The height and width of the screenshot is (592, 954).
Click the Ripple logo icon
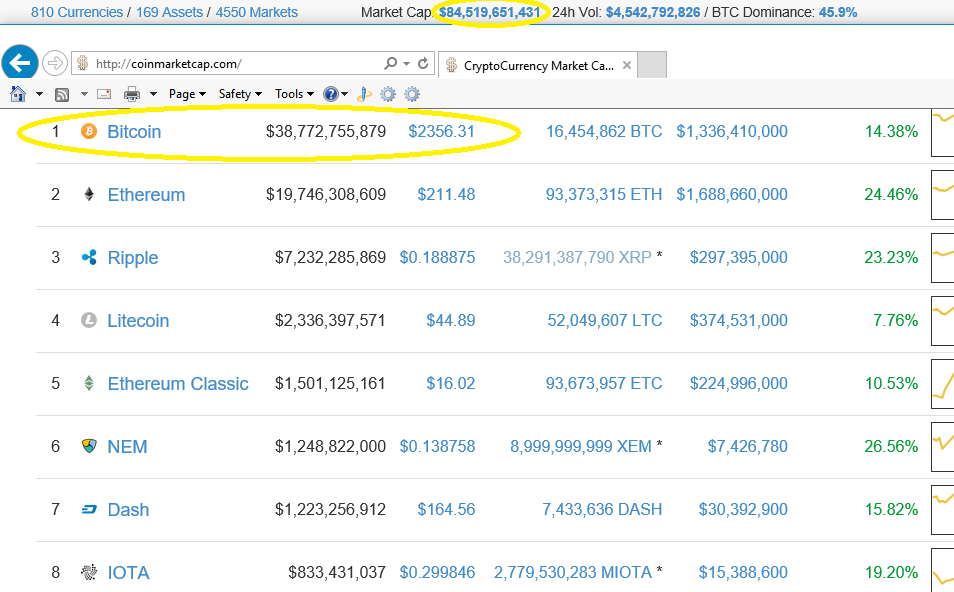[89, 257]
